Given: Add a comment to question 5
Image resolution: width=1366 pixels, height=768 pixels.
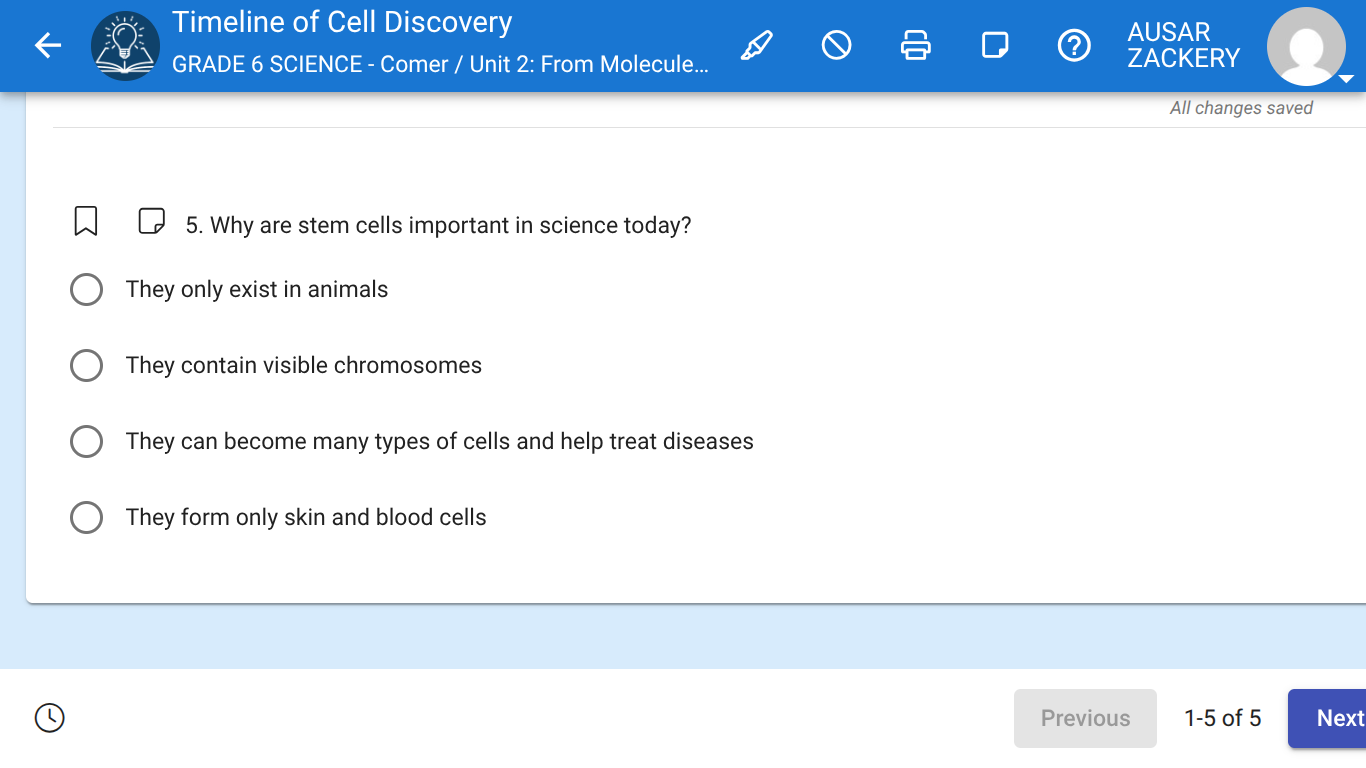Looking at the screenshot, I should (151, 220).
